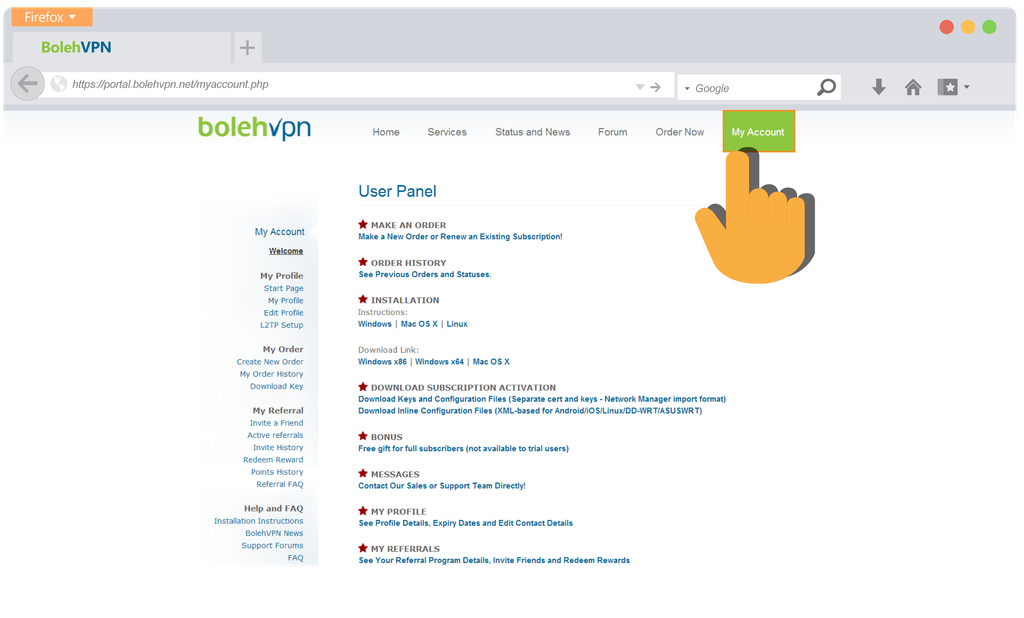1024x618 pixels.
Task: Click Contact Our Sales or Support Team link
Action: click(441, 486)
